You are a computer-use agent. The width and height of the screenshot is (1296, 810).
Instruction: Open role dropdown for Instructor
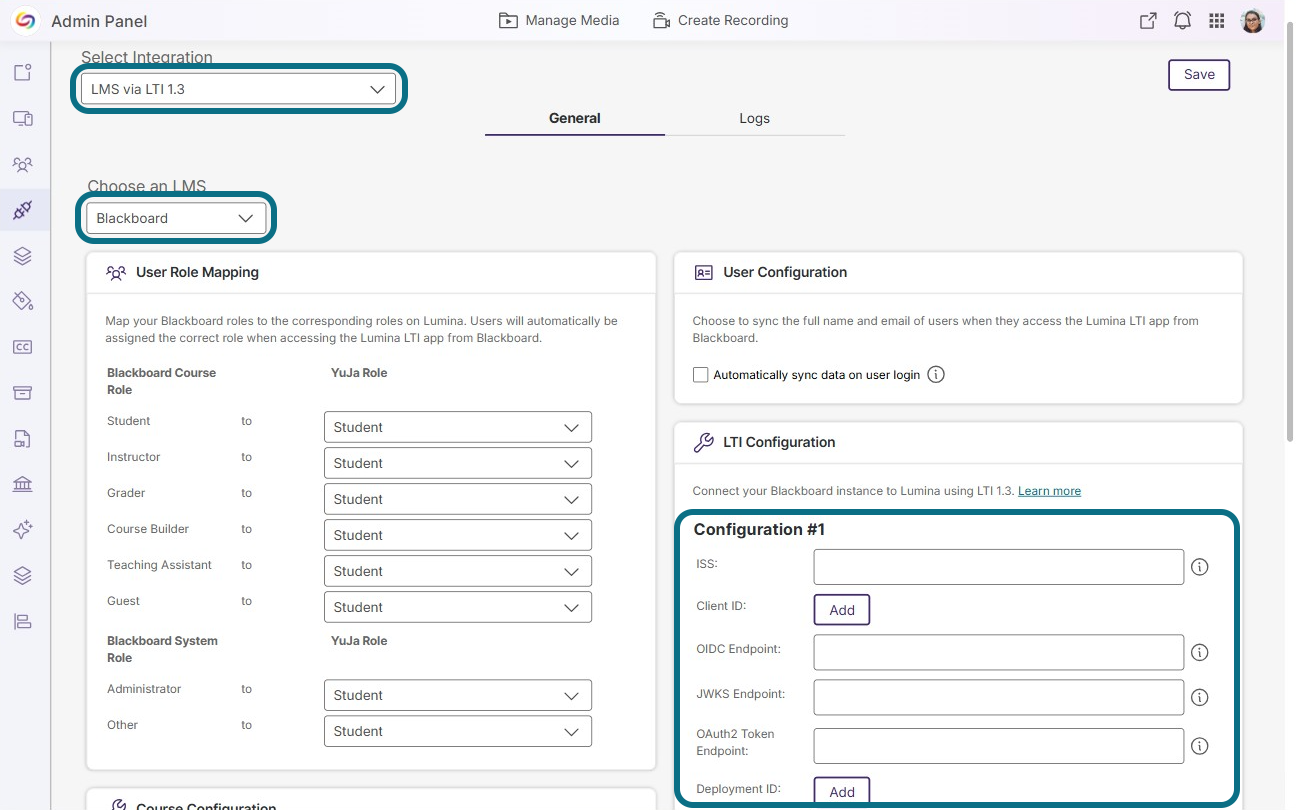tap(458, 463)
